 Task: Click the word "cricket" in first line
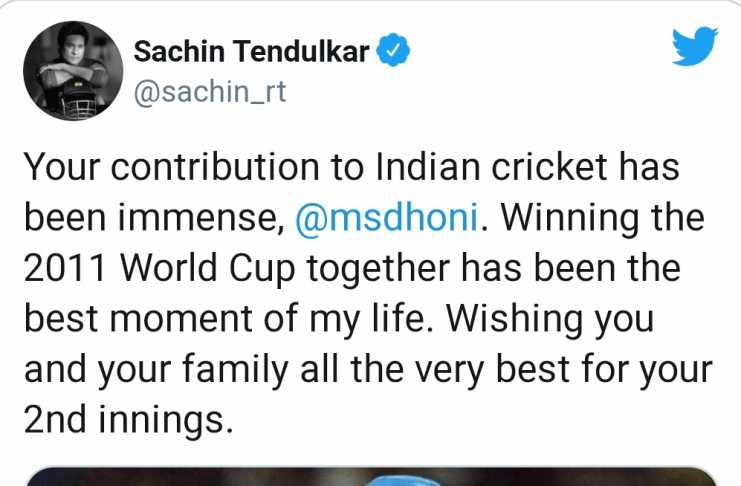549,167
